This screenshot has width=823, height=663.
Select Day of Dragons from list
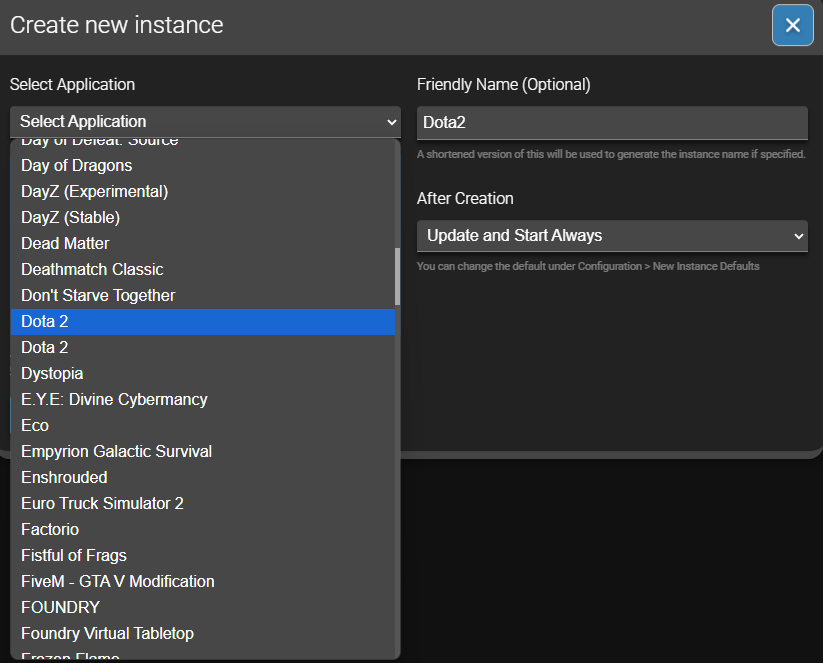tap(203, 165)
